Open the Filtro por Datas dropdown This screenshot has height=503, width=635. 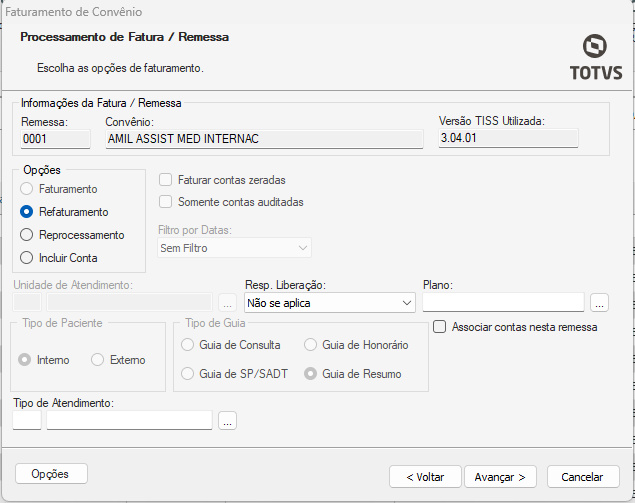(234, 248)
